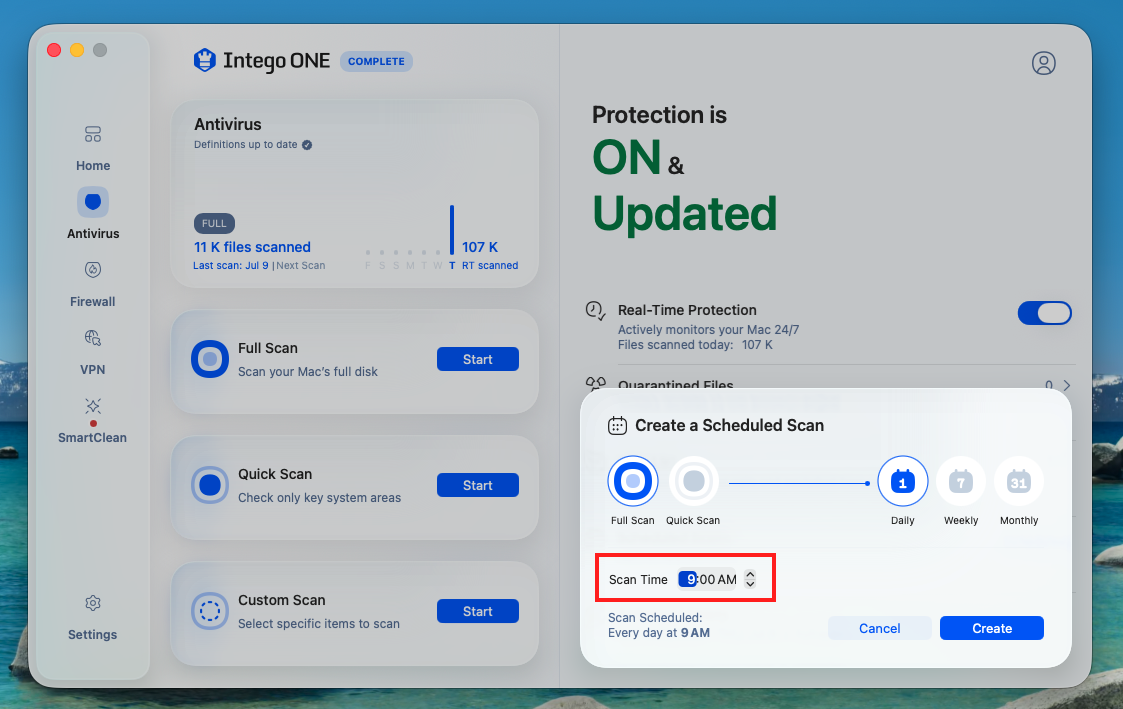1123x709 pixels.
Task: Expand Quarantined Files chevron
Action: (x=1067, y=385)
